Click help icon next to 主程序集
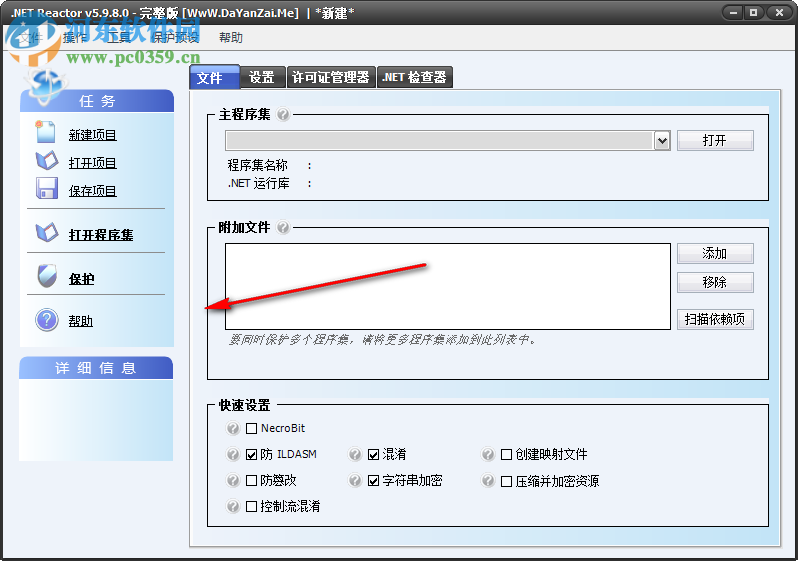The width and height of the screenshot is (798, 561). click(283, 114)
